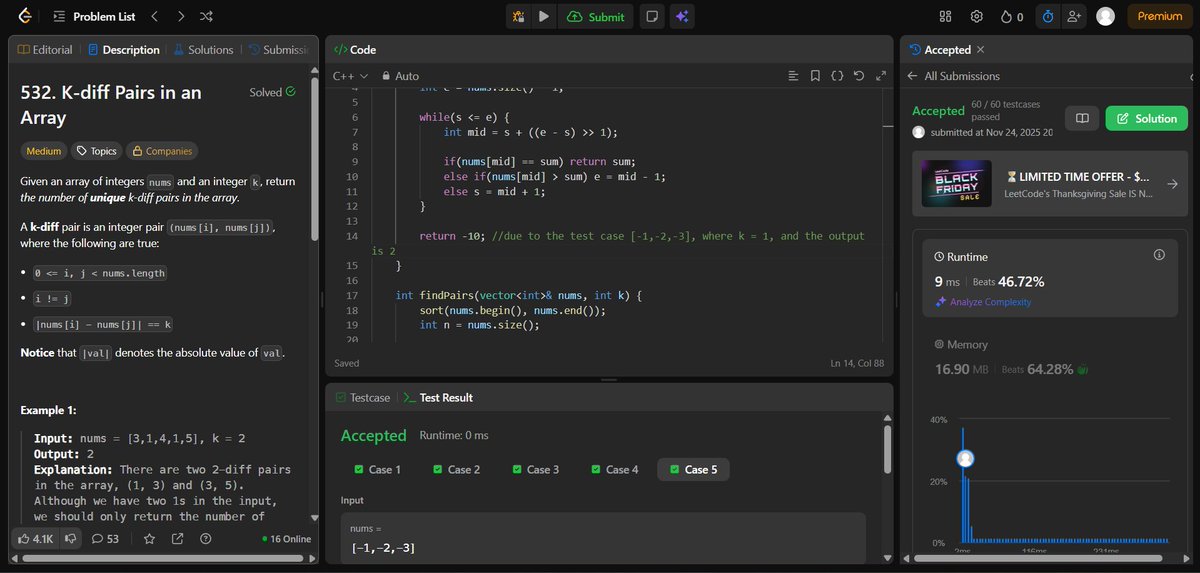The height and width of the screenshot is (573, 1200).
Task: Share problem via external link icon
Action: [x=177, y=538]
